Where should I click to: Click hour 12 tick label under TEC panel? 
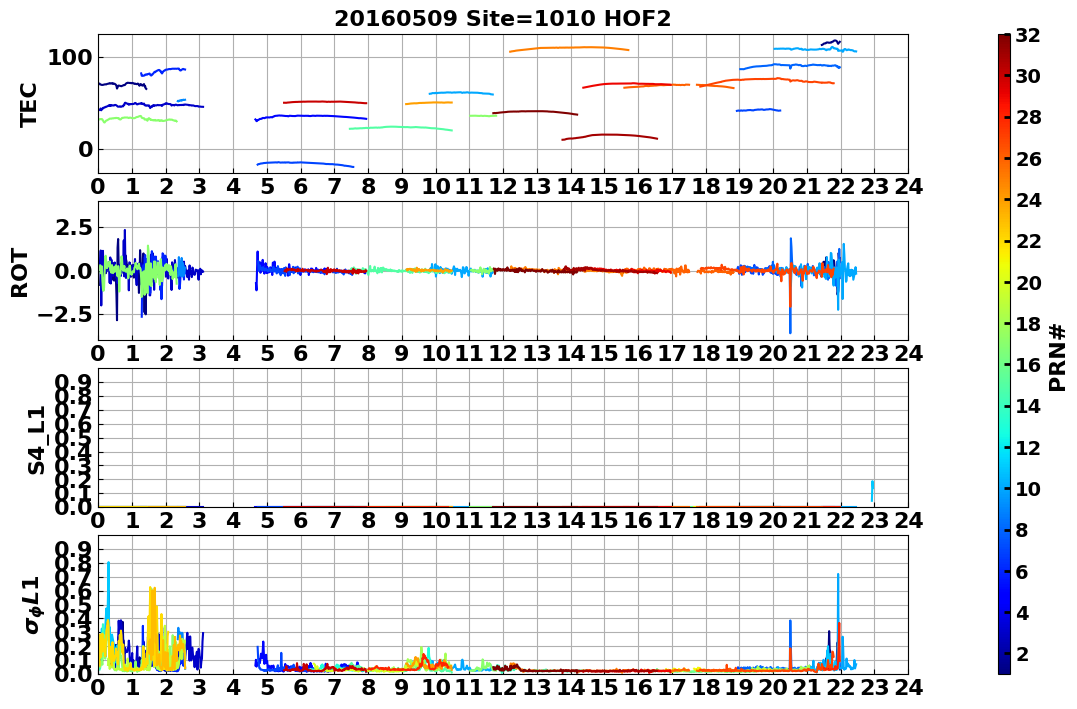tap(503, 186)
